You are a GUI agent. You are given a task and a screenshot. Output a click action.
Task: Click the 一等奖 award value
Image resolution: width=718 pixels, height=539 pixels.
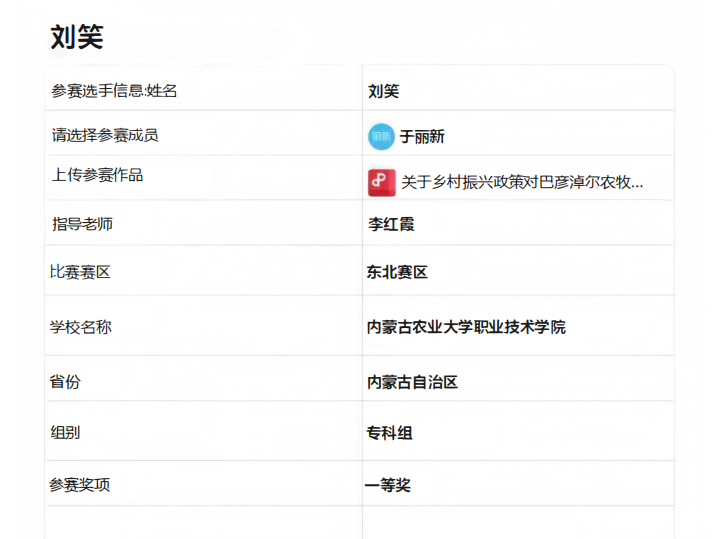coord(388,485)
